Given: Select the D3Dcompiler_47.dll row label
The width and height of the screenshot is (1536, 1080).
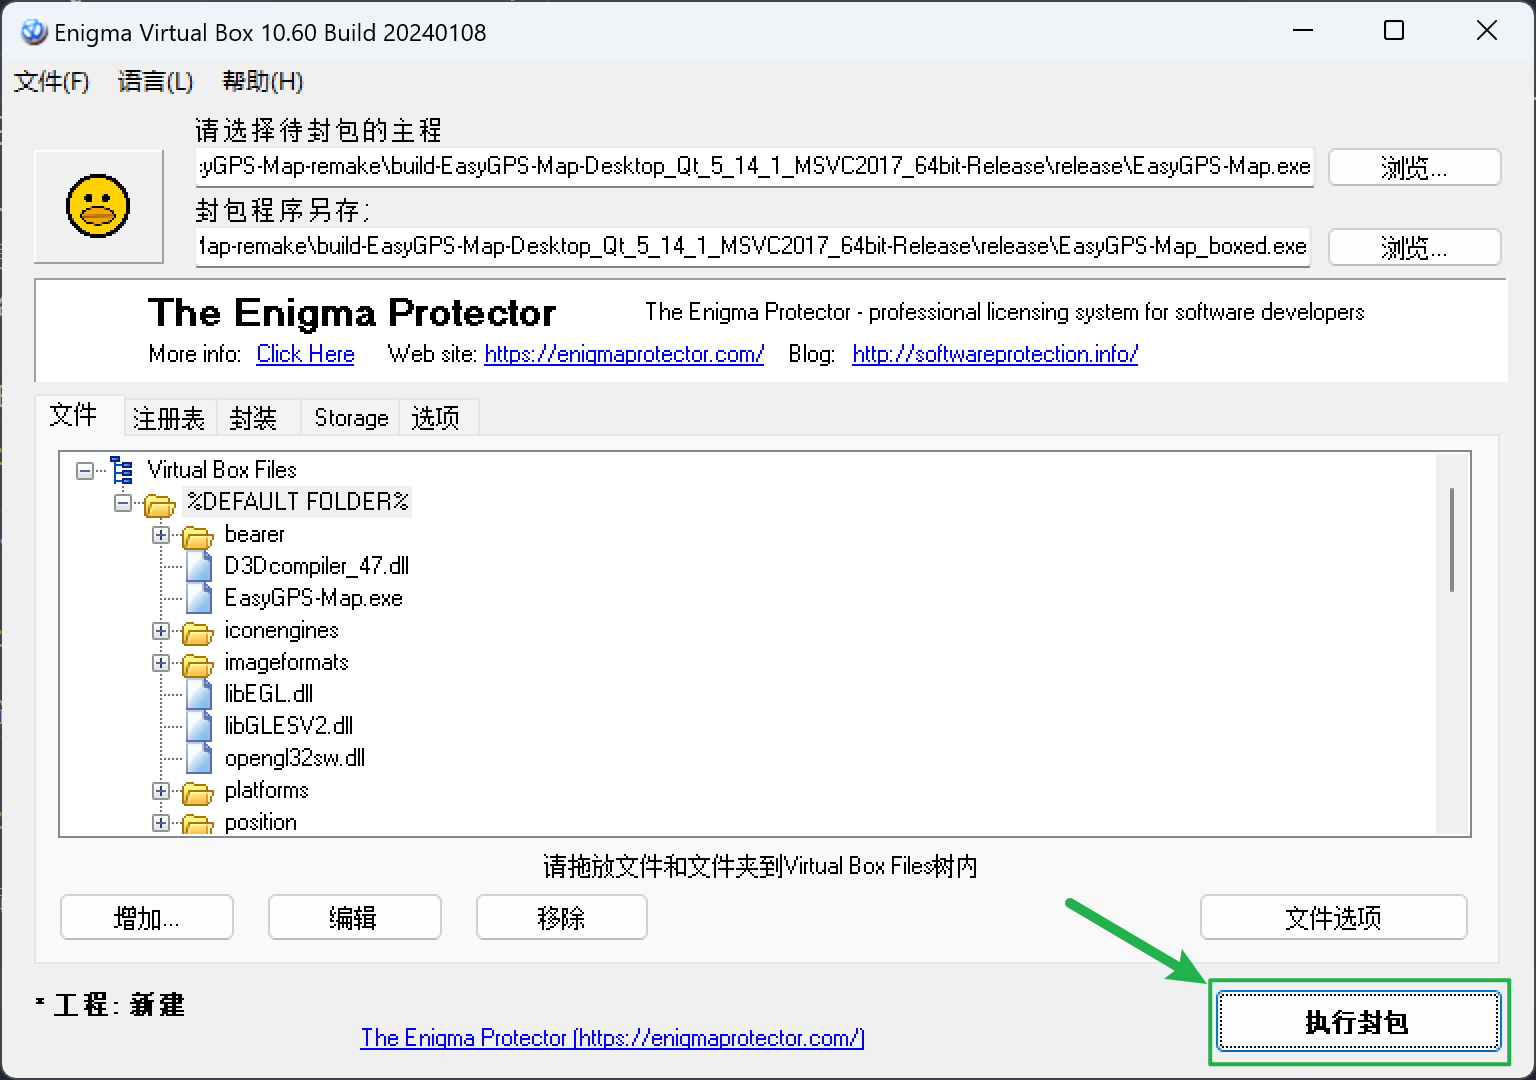Looking at the screenshot, I should (317, 566).
